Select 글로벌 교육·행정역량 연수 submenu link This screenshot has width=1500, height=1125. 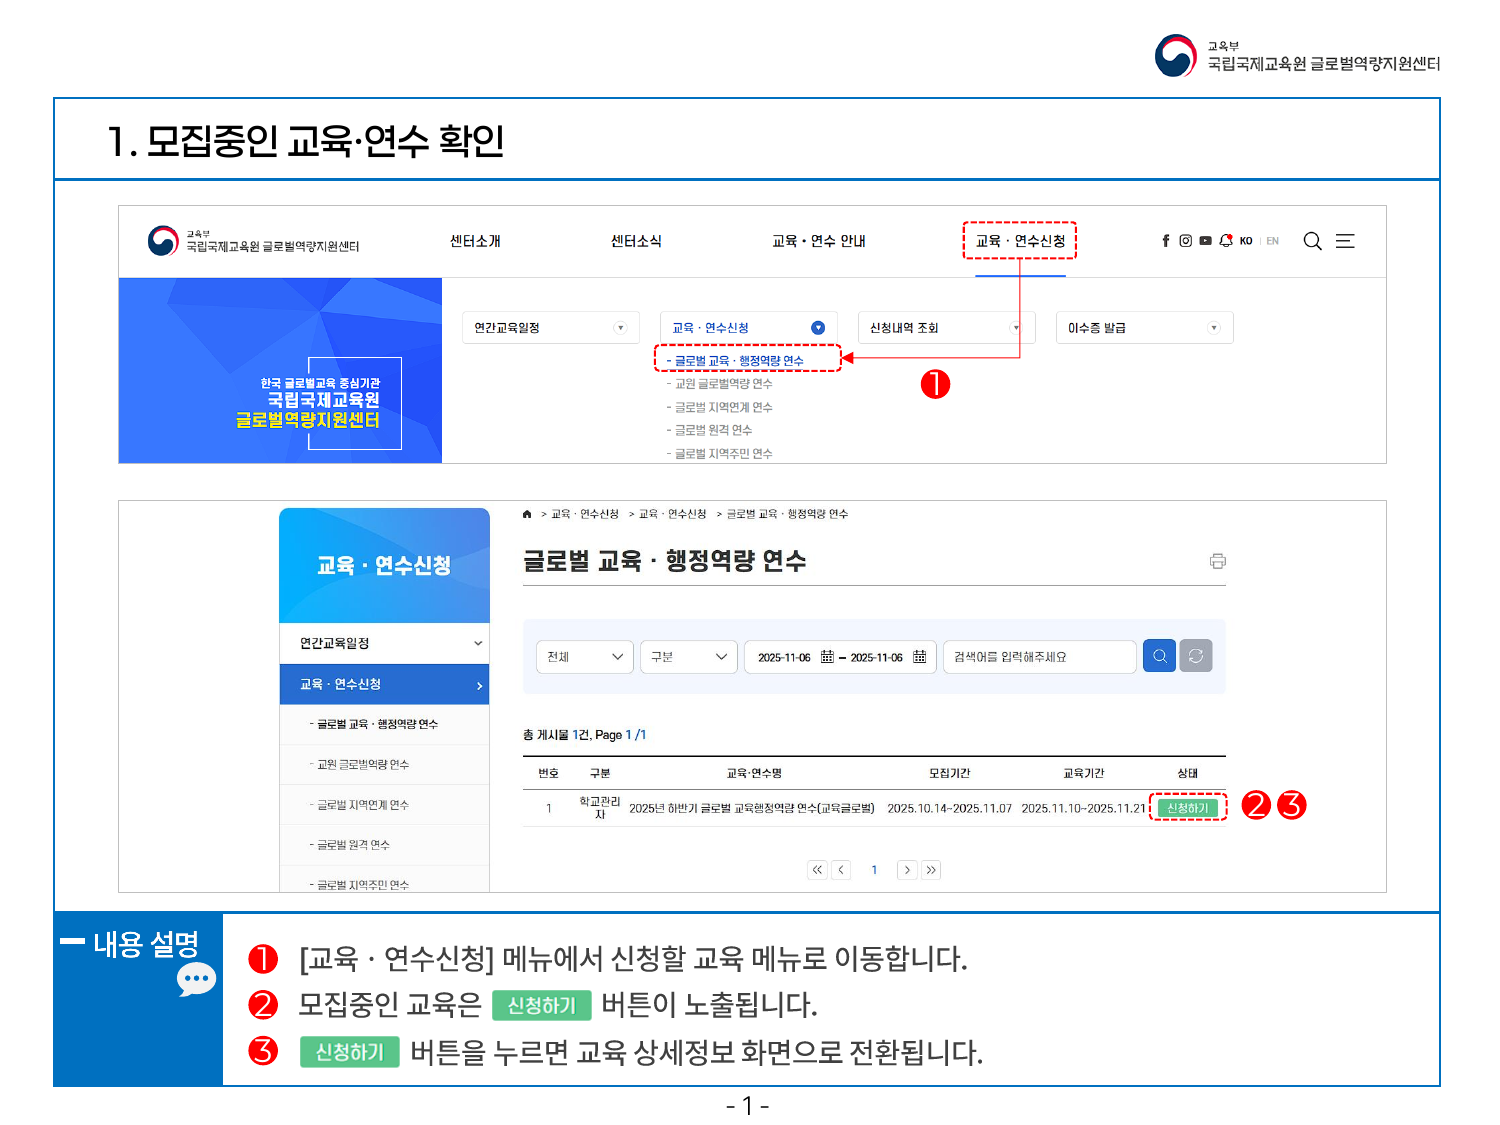pyautogui.click(x=739, y=361)
